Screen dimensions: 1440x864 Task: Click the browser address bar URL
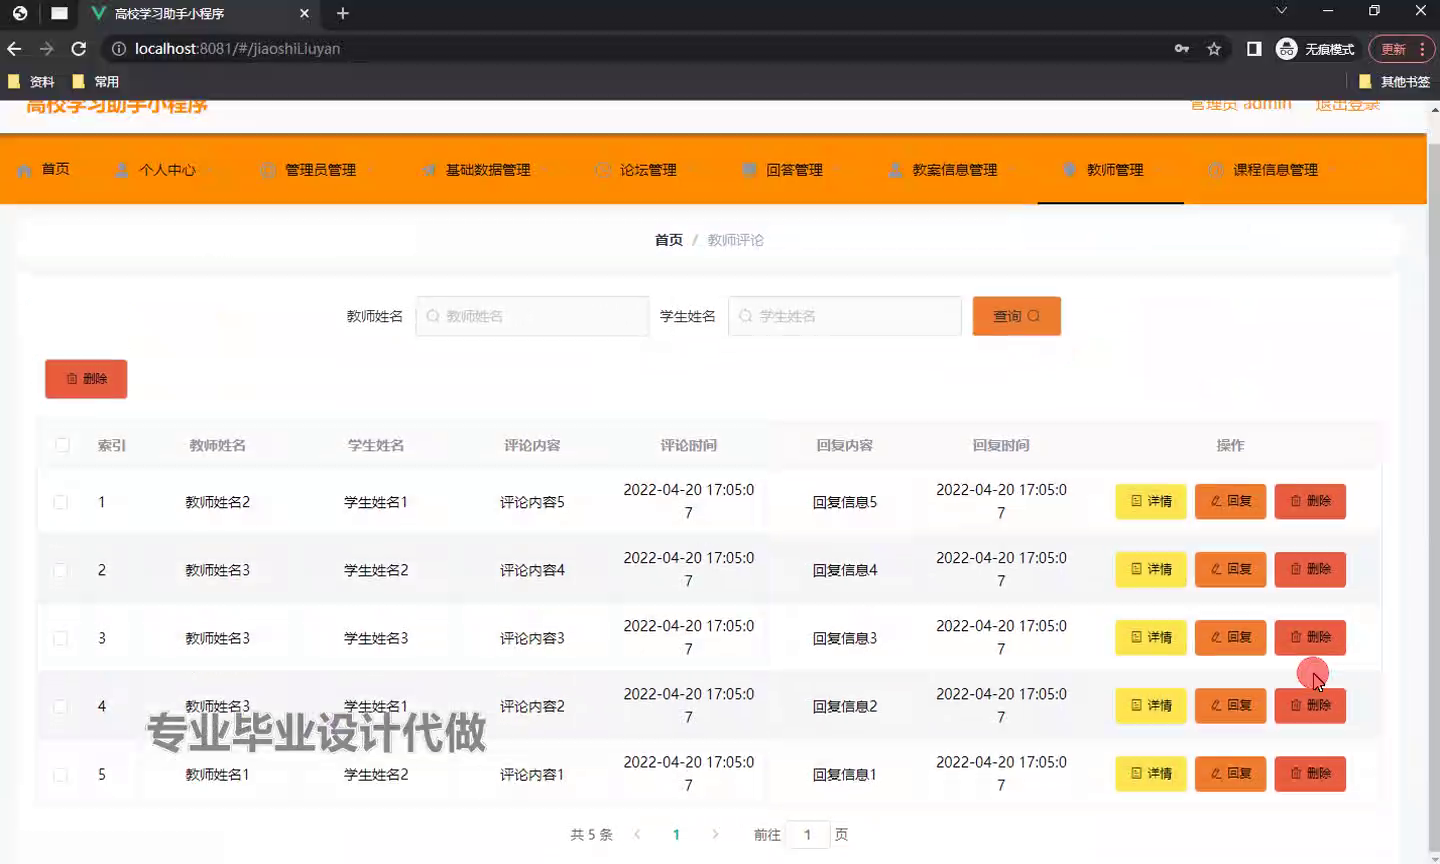click(x=237, y=48)
